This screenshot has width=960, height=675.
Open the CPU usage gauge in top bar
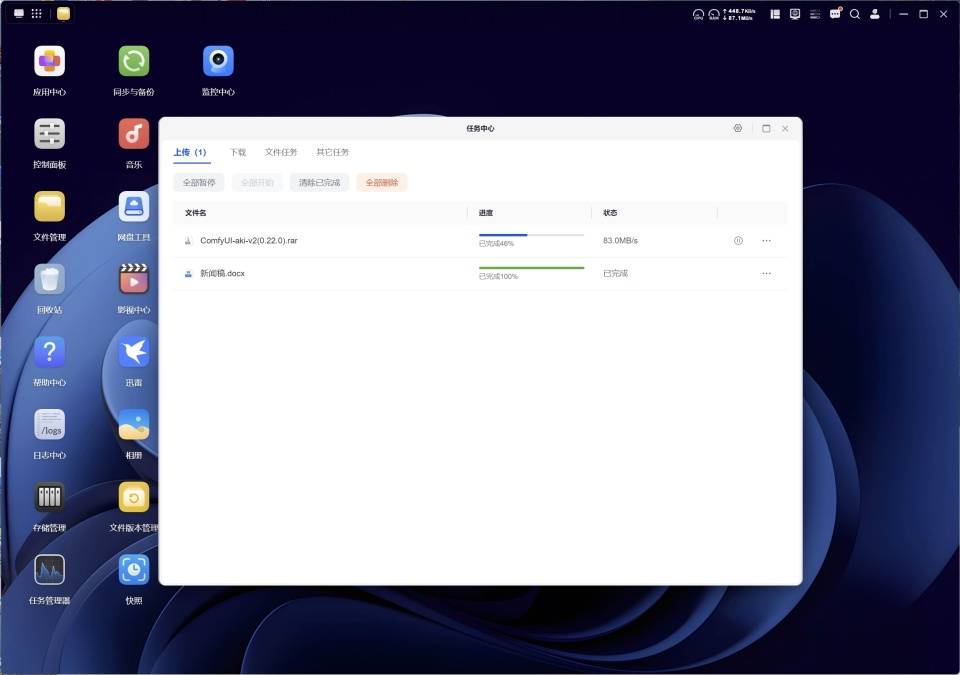click(698, 14)
